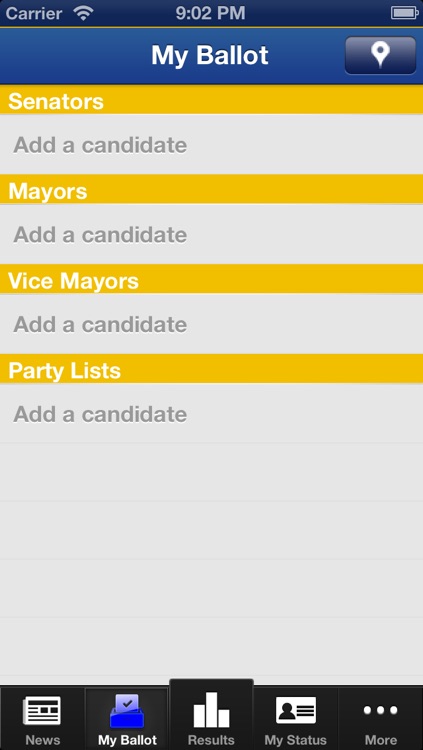Open the Results bar chart icon
The width and height of the screenshot is (423, 750).
pos(211,709)
